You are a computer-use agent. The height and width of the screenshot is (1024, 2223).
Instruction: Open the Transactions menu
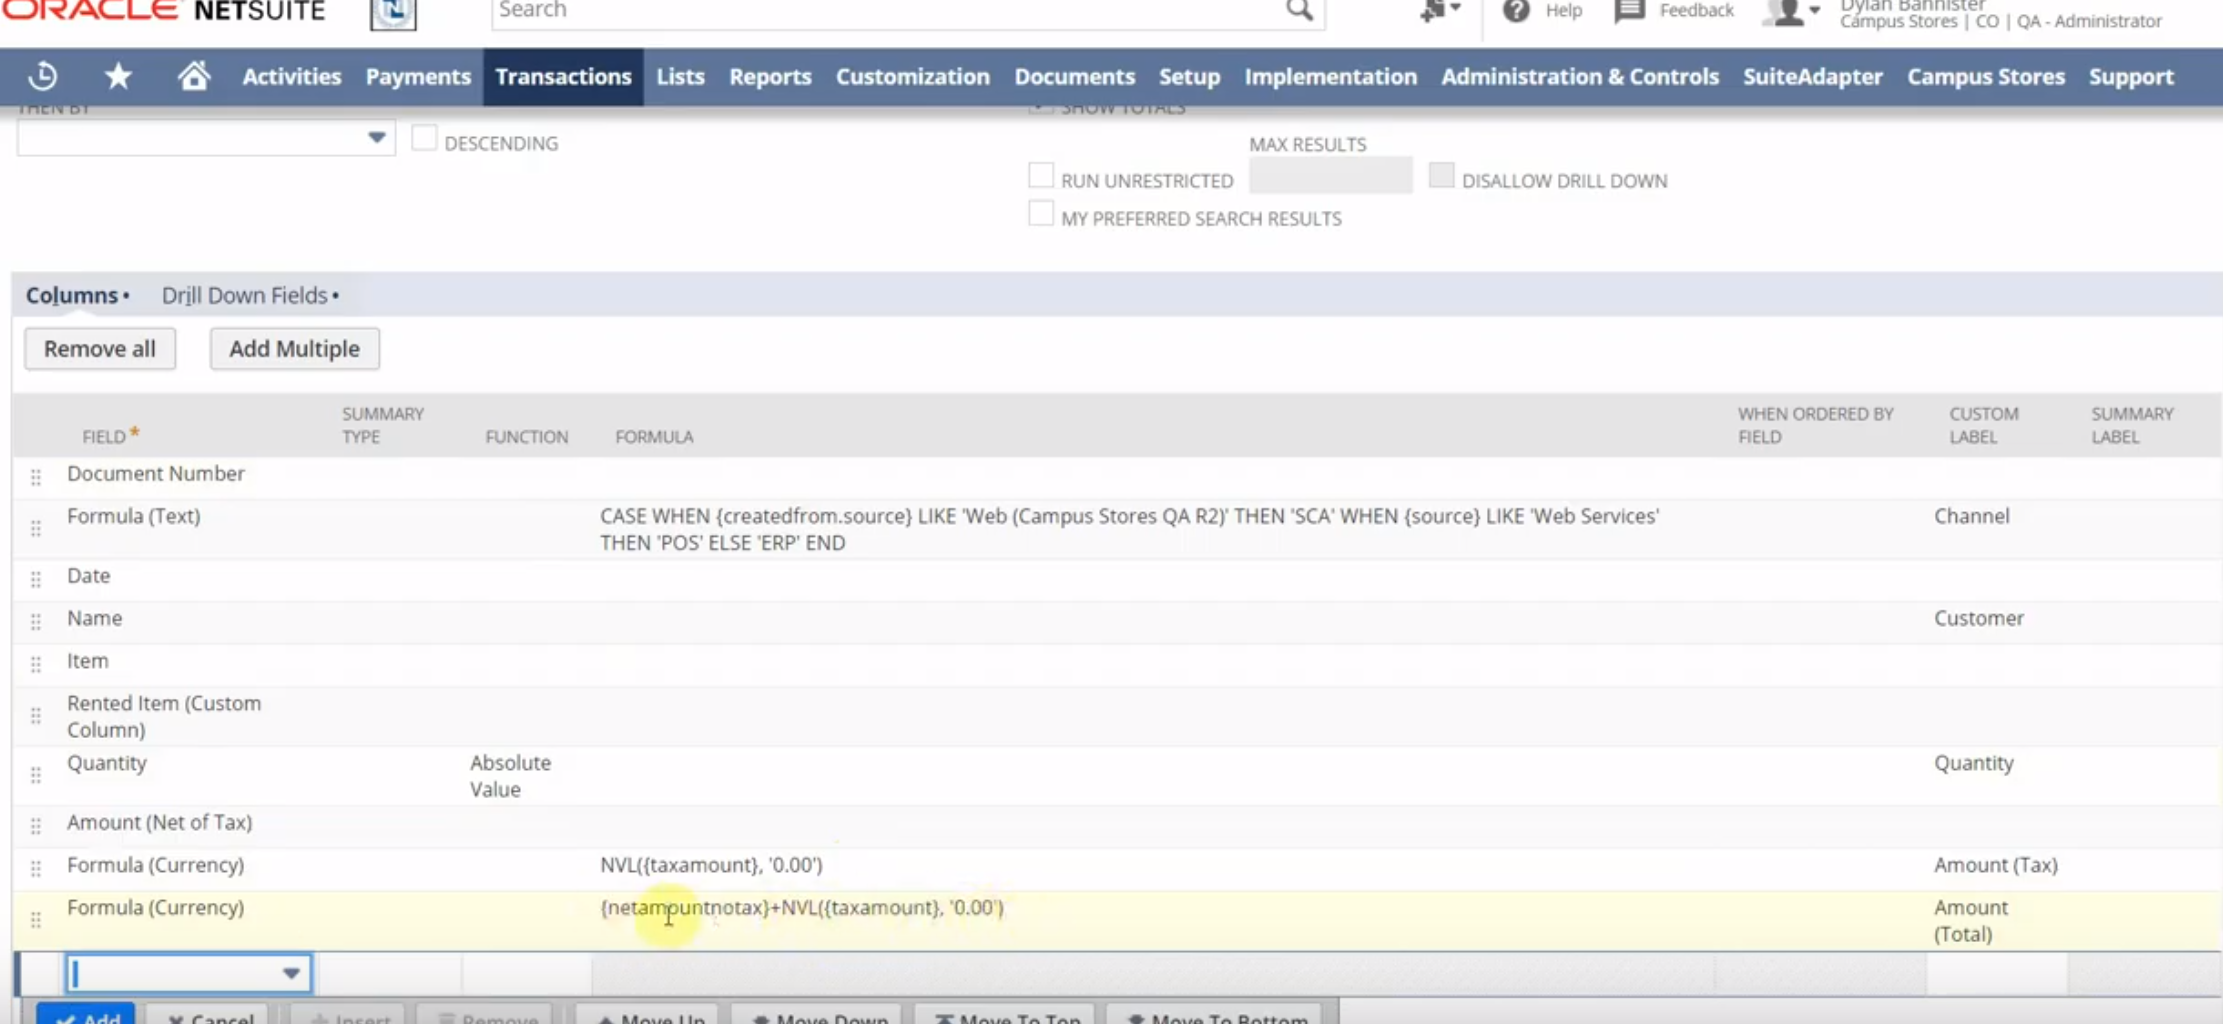[x=563, y=76]
